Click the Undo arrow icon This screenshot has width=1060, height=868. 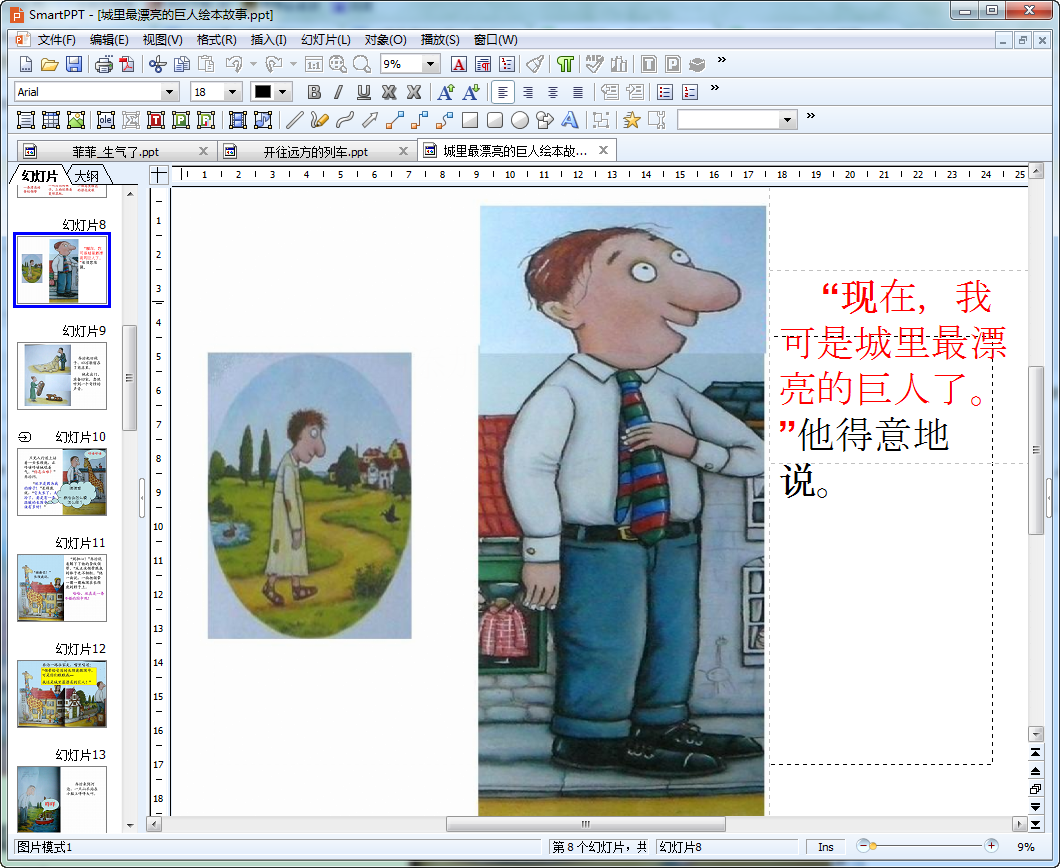[x=234, y=64]
